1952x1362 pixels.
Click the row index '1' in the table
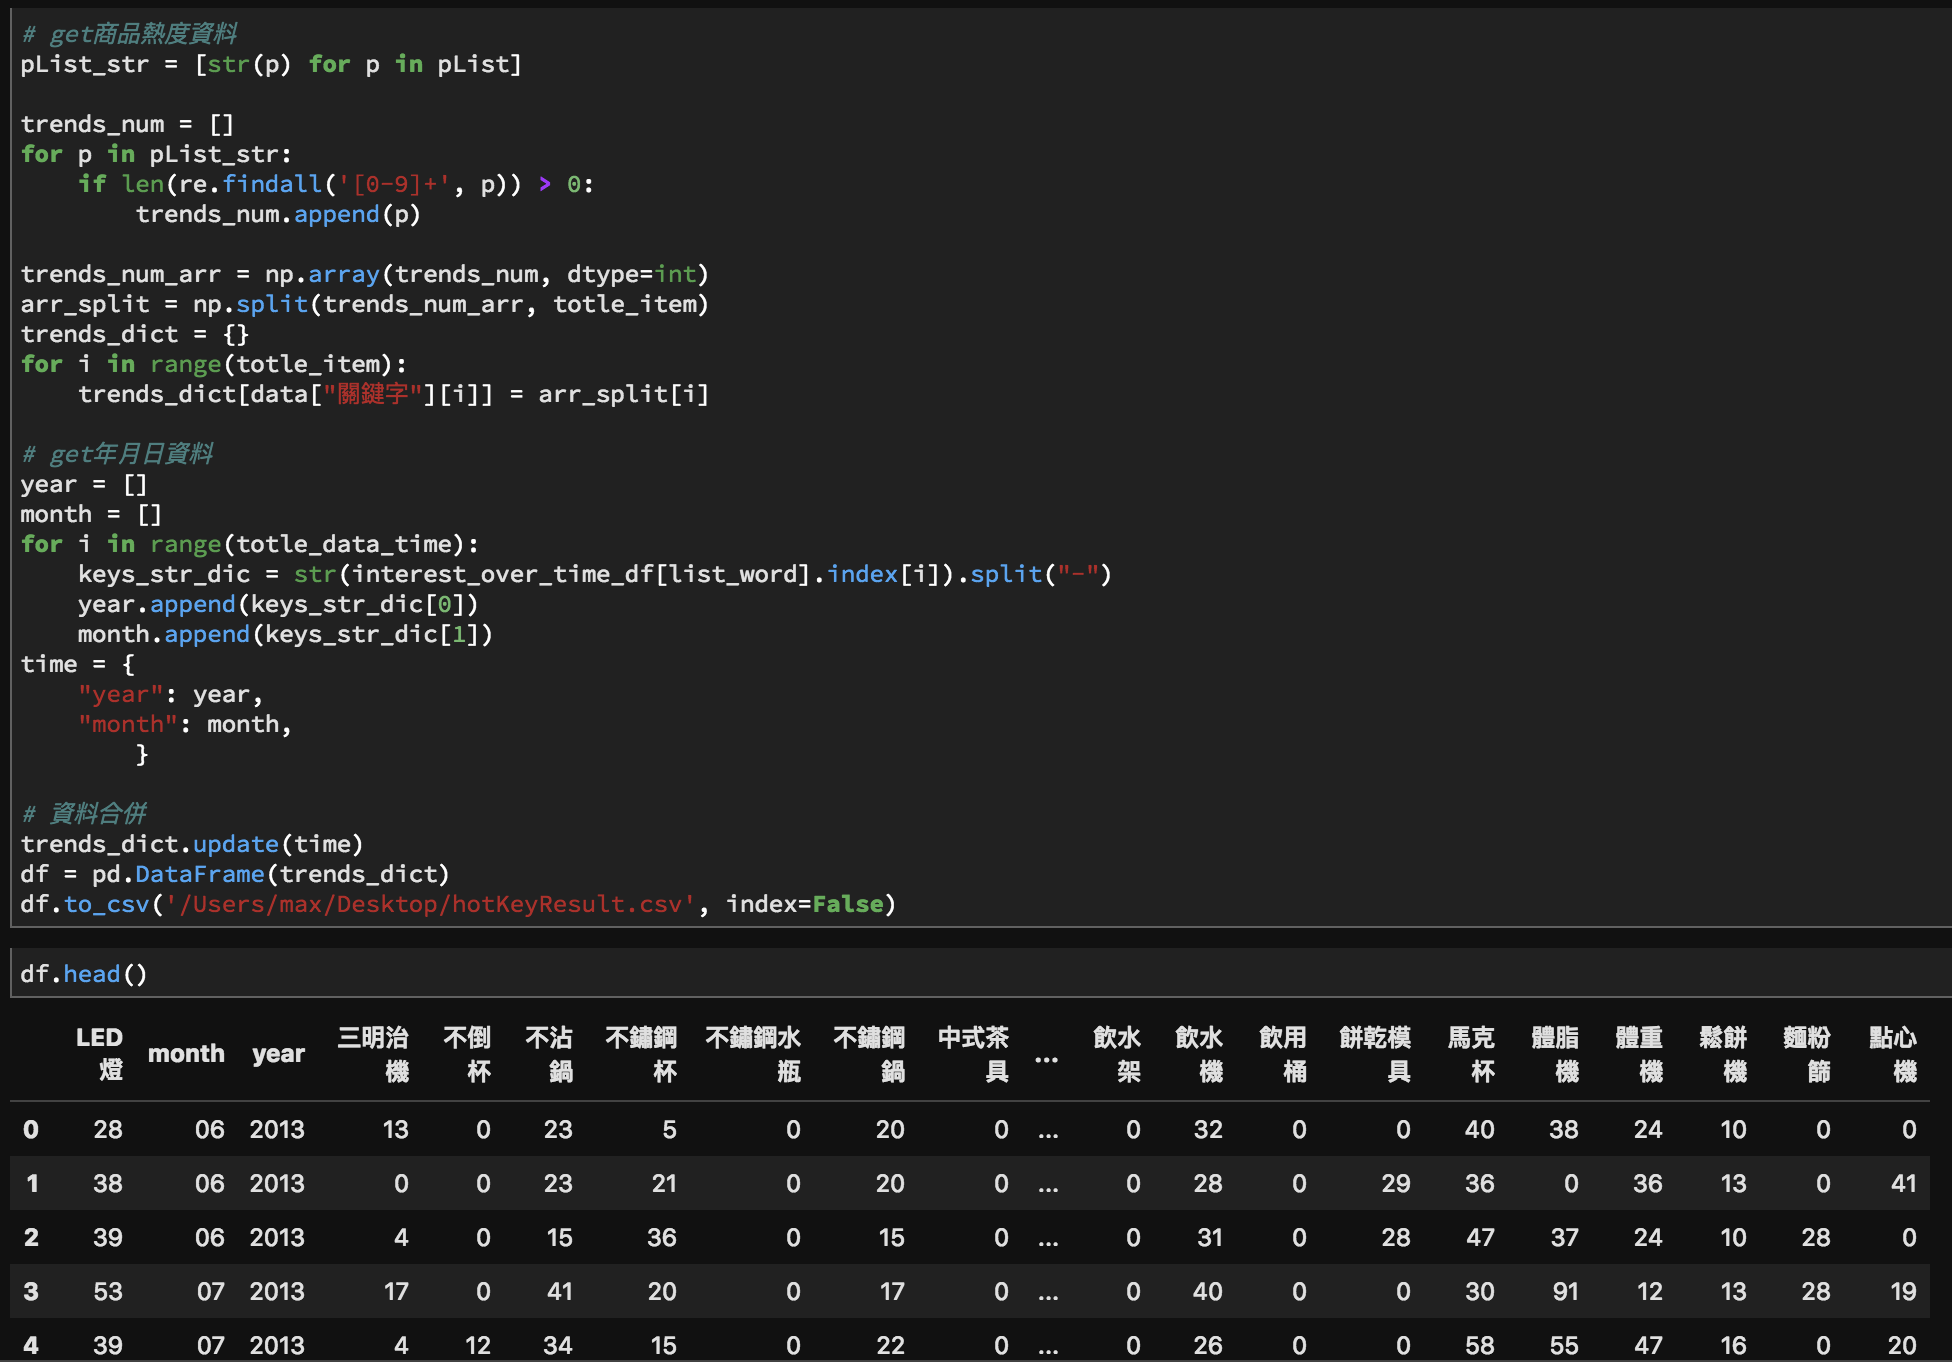coord(32,1184)
